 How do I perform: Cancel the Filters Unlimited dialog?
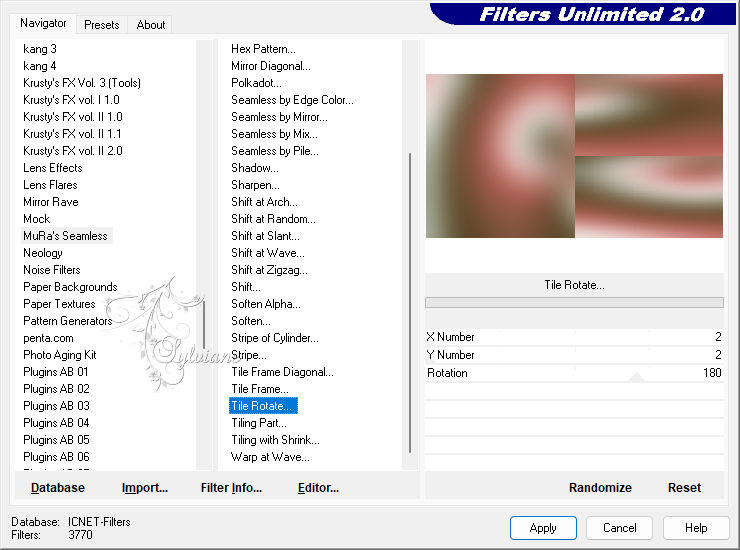tap(620, 528)
